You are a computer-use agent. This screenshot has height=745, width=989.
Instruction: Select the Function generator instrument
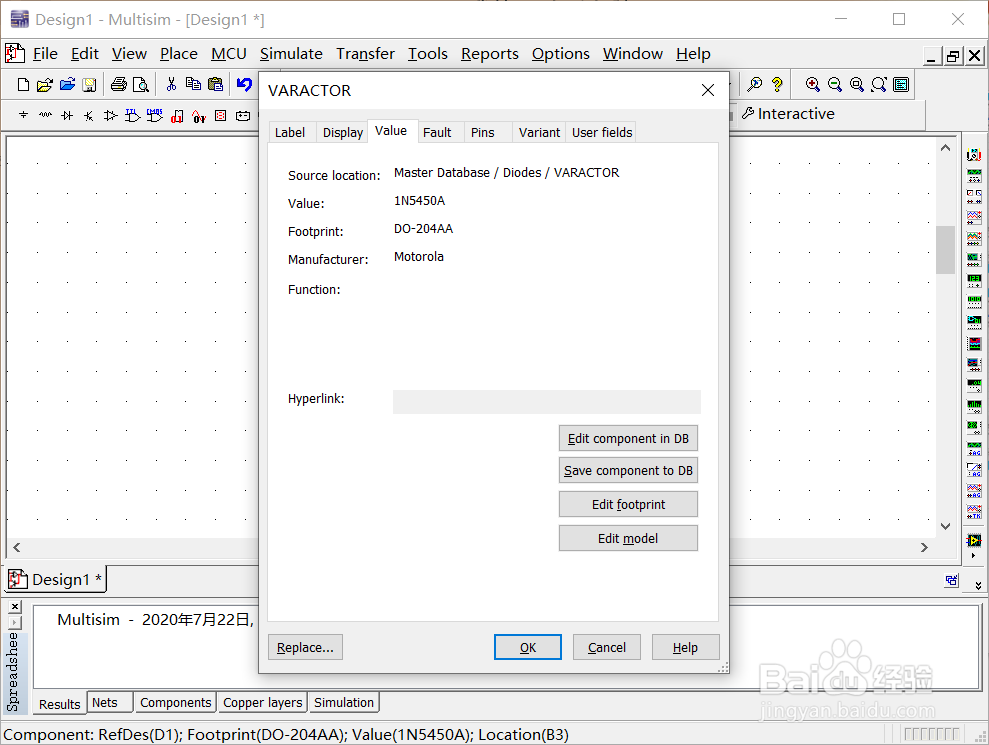tap(974, 175)
